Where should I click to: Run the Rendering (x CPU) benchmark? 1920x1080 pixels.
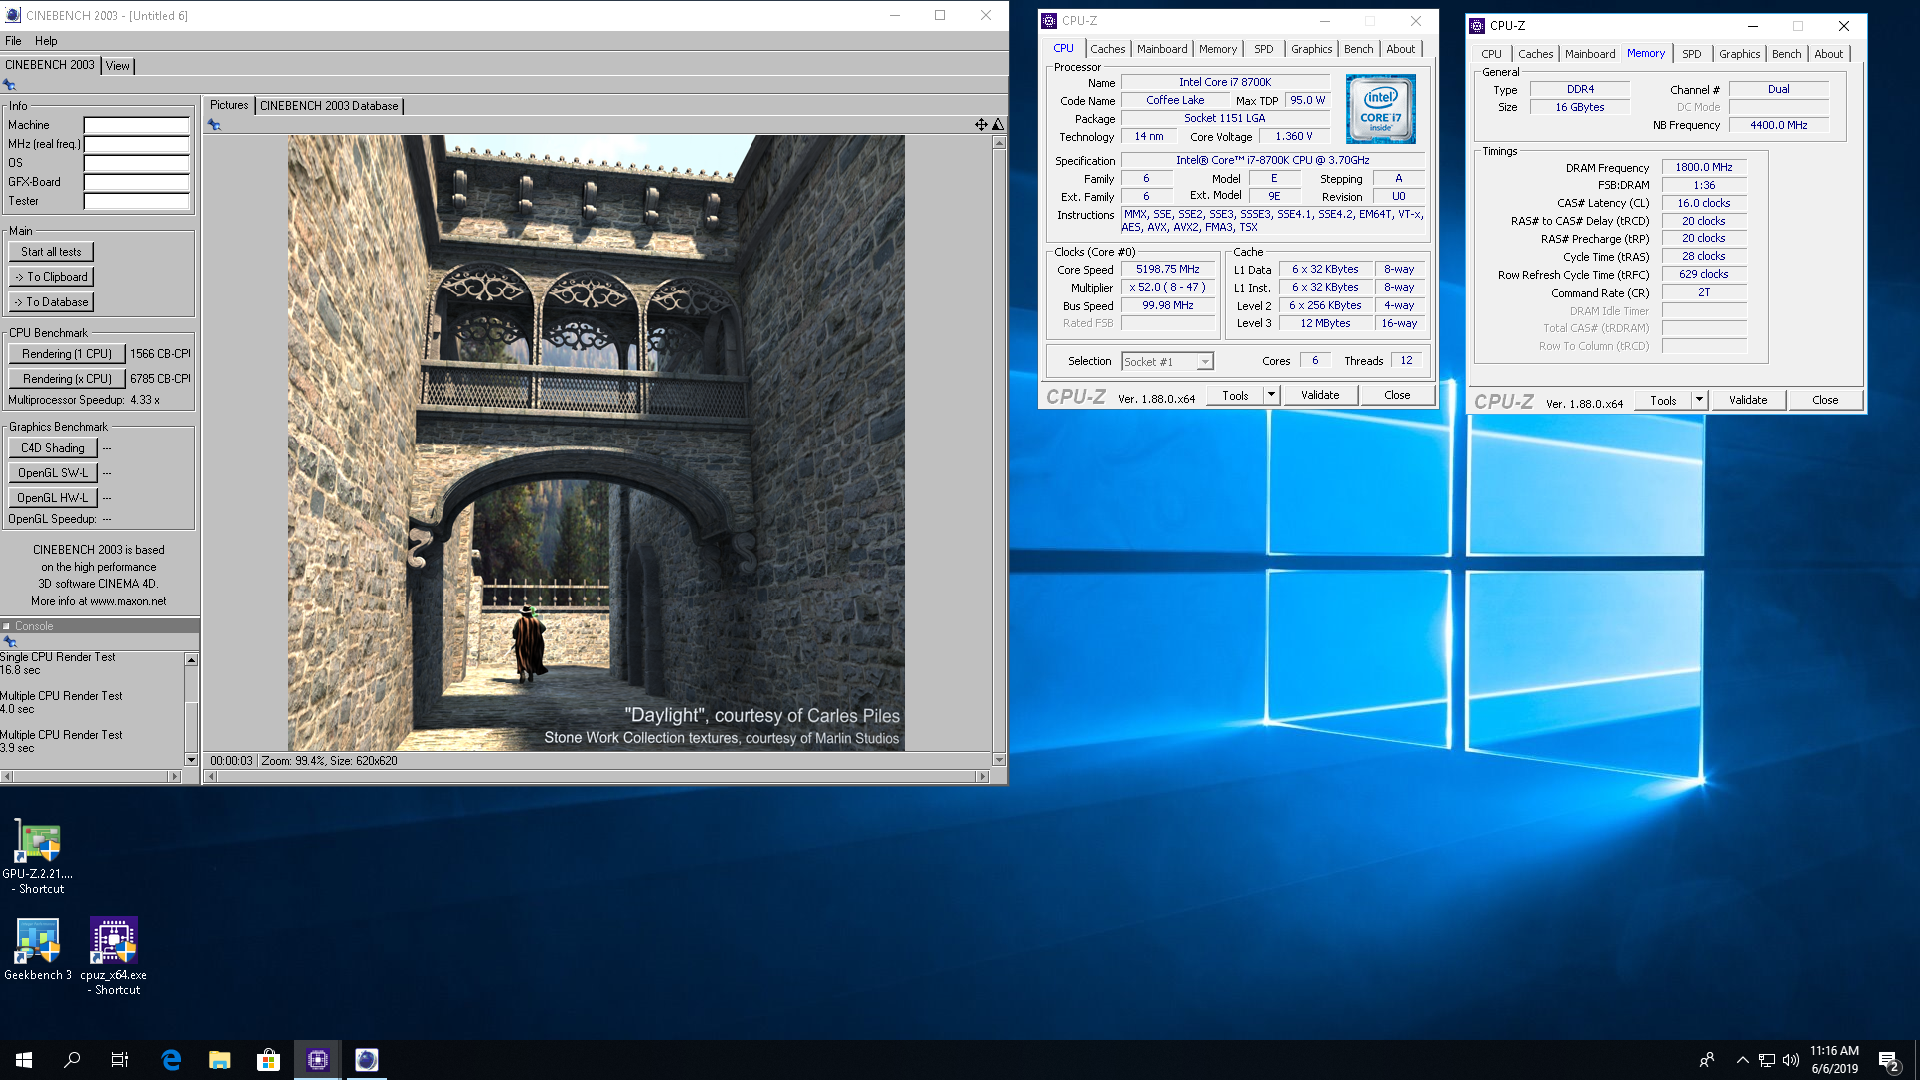click(x=67, y=379)
